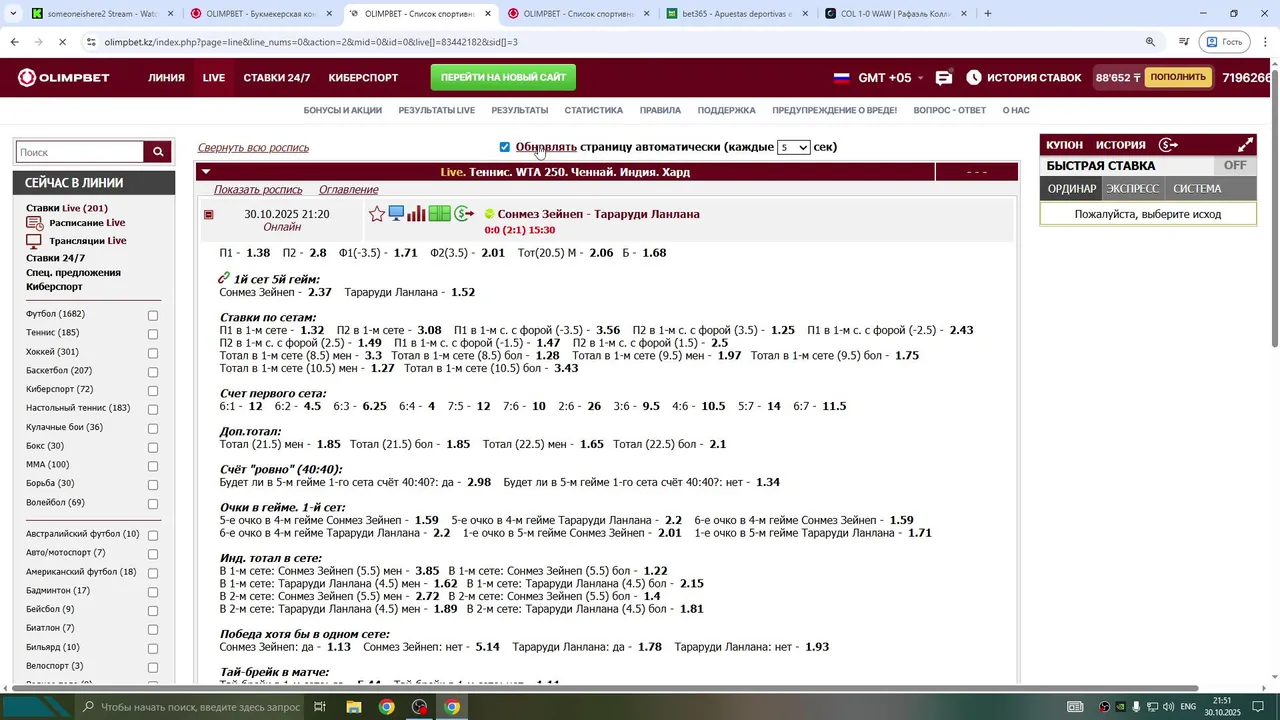The image size is (1280, 720).
Task: Select the ЛИНИЯ menu item
Action: tap(167, 78)
